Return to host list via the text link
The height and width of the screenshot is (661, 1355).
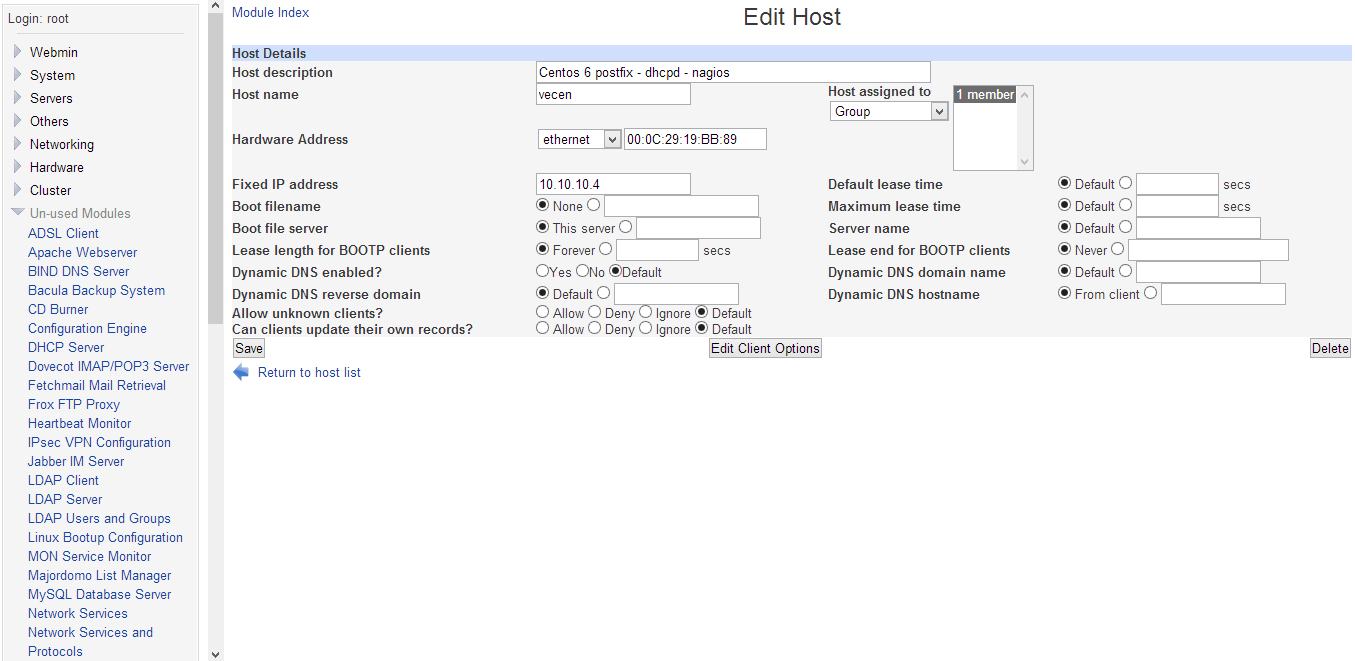(308, 372)
